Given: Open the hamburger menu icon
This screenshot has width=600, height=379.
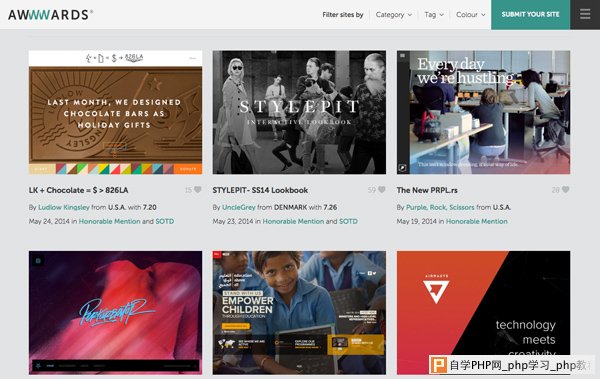Looking at the screenshot, I should pos(585,15).
